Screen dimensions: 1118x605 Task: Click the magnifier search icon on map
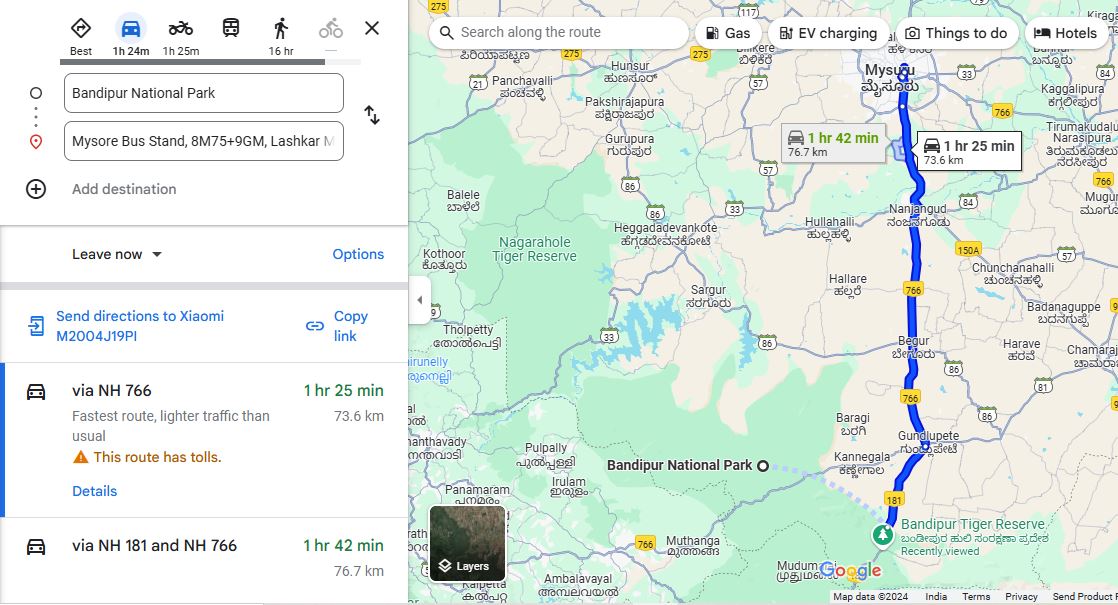pyautogui.click(x=446, y=33)
